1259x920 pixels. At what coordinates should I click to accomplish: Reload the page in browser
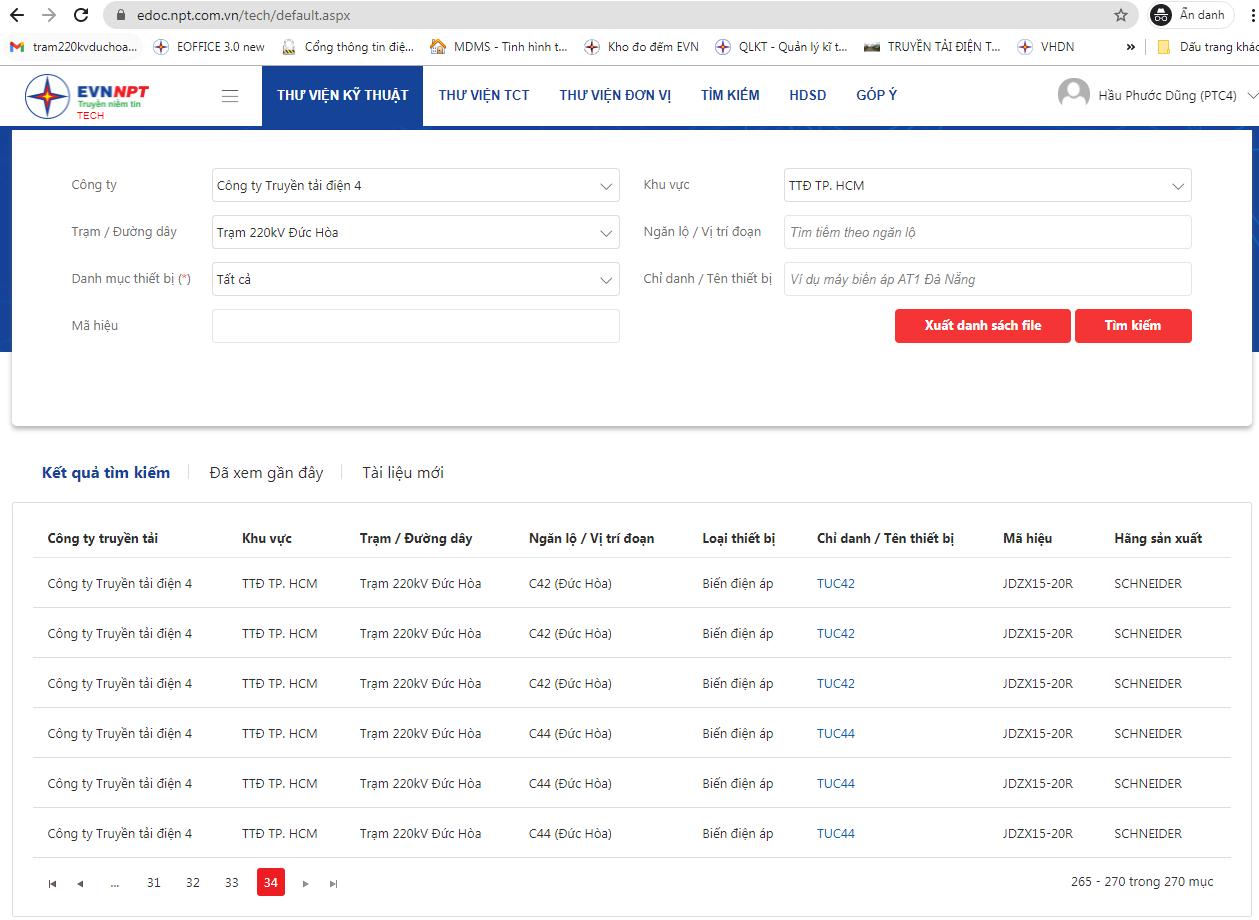(x=82, y=15)
